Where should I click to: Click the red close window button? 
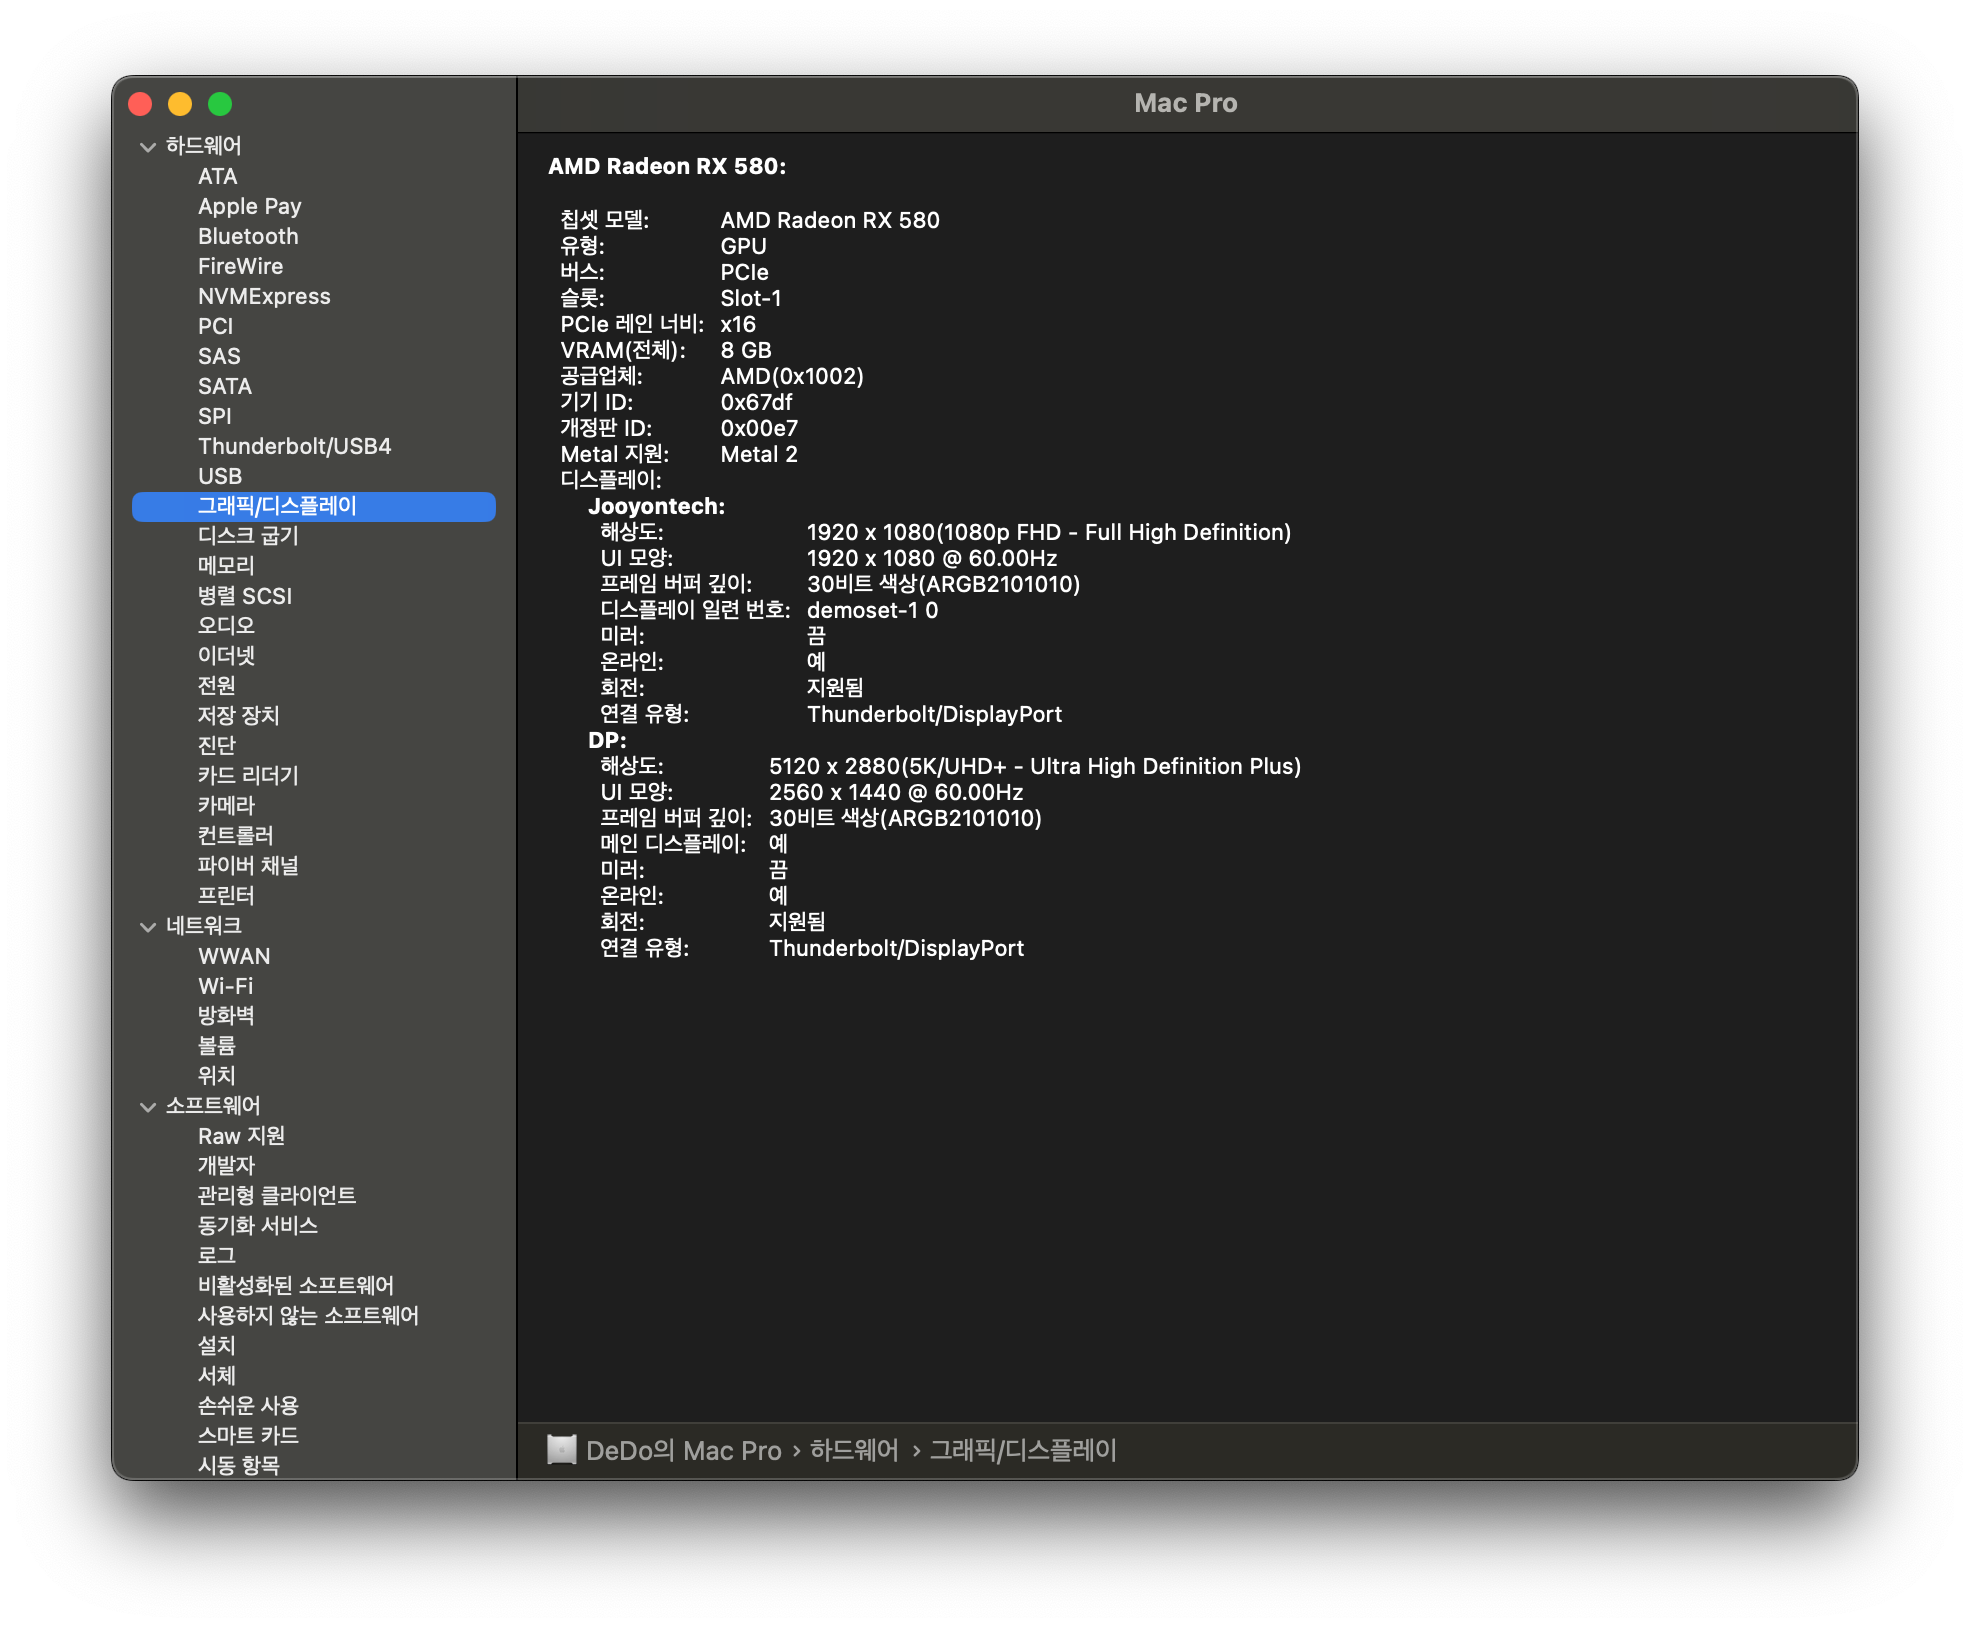click(x=140, y=104)
